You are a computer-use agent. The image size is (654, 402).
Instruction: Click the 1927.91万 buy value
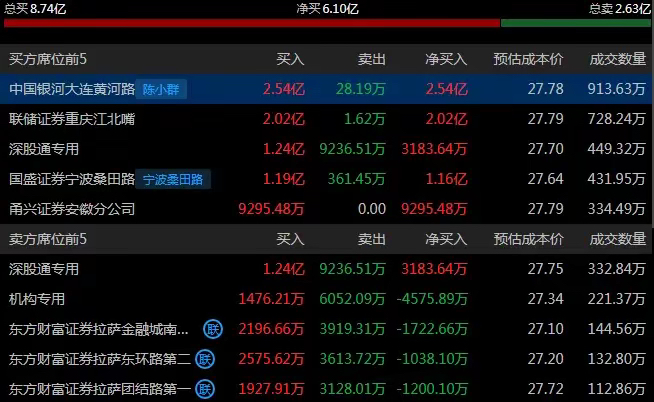click(271, 389)
